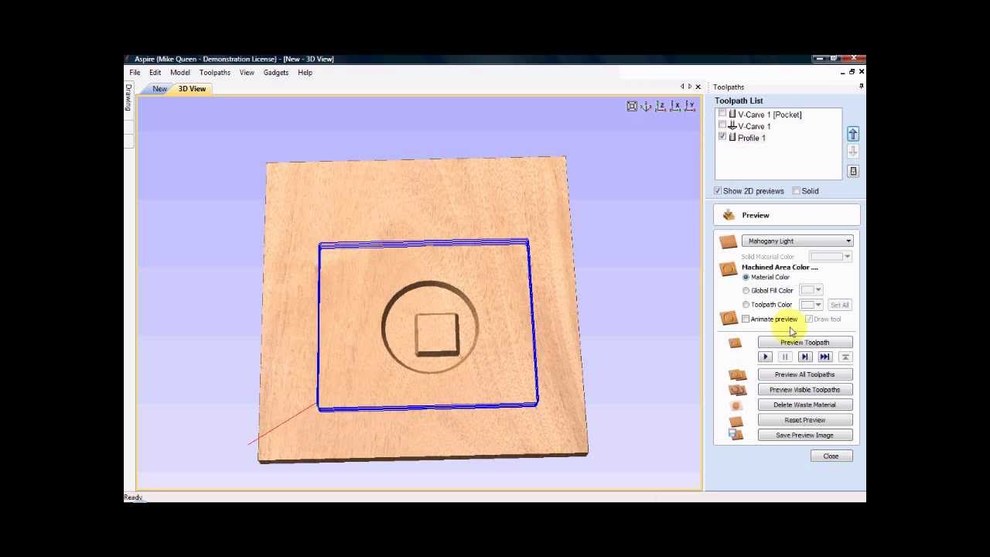The image size is (990, 557).
Task: Switch to view down Z axis
Action: click(x=661, y=106)
